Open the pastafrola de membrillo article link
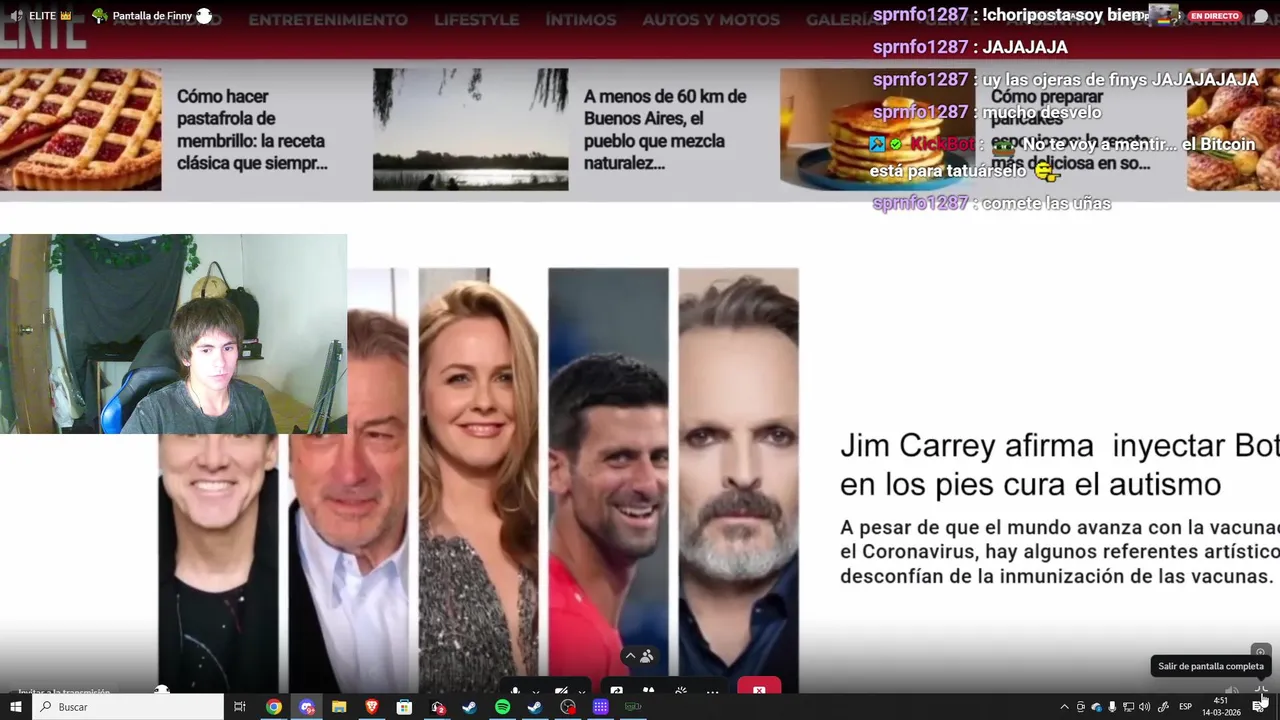Image resolution: width=1280 pixels, height=720 pixels. pos(252,130)
